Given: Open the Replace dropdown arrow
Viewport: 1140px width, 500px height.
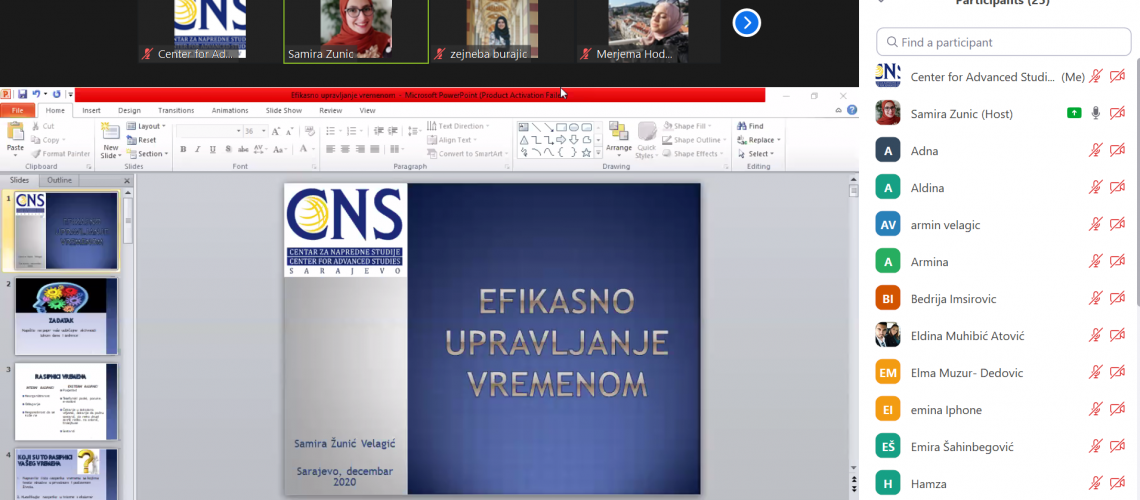Looking at the screenshot, I should click(x=779, y=140).
